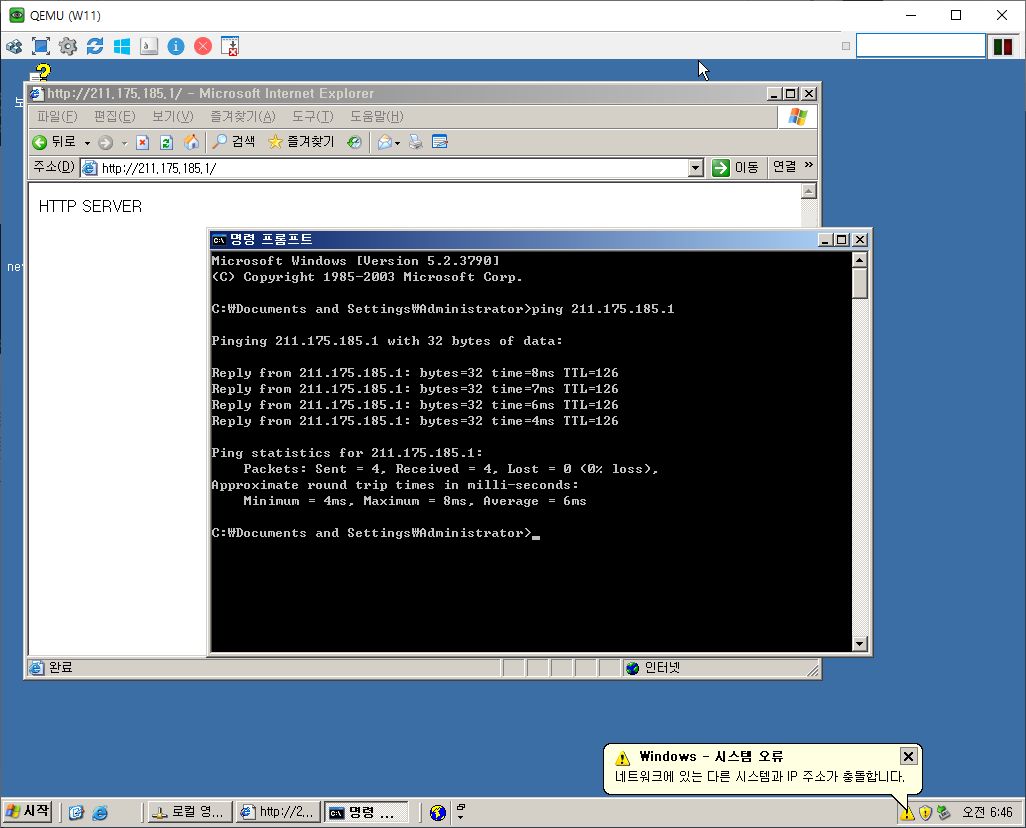Viewport: 1026px width, 828px height.
Task: Click the command prompt scrollbar down arrow
Action: tap(860, 643)
